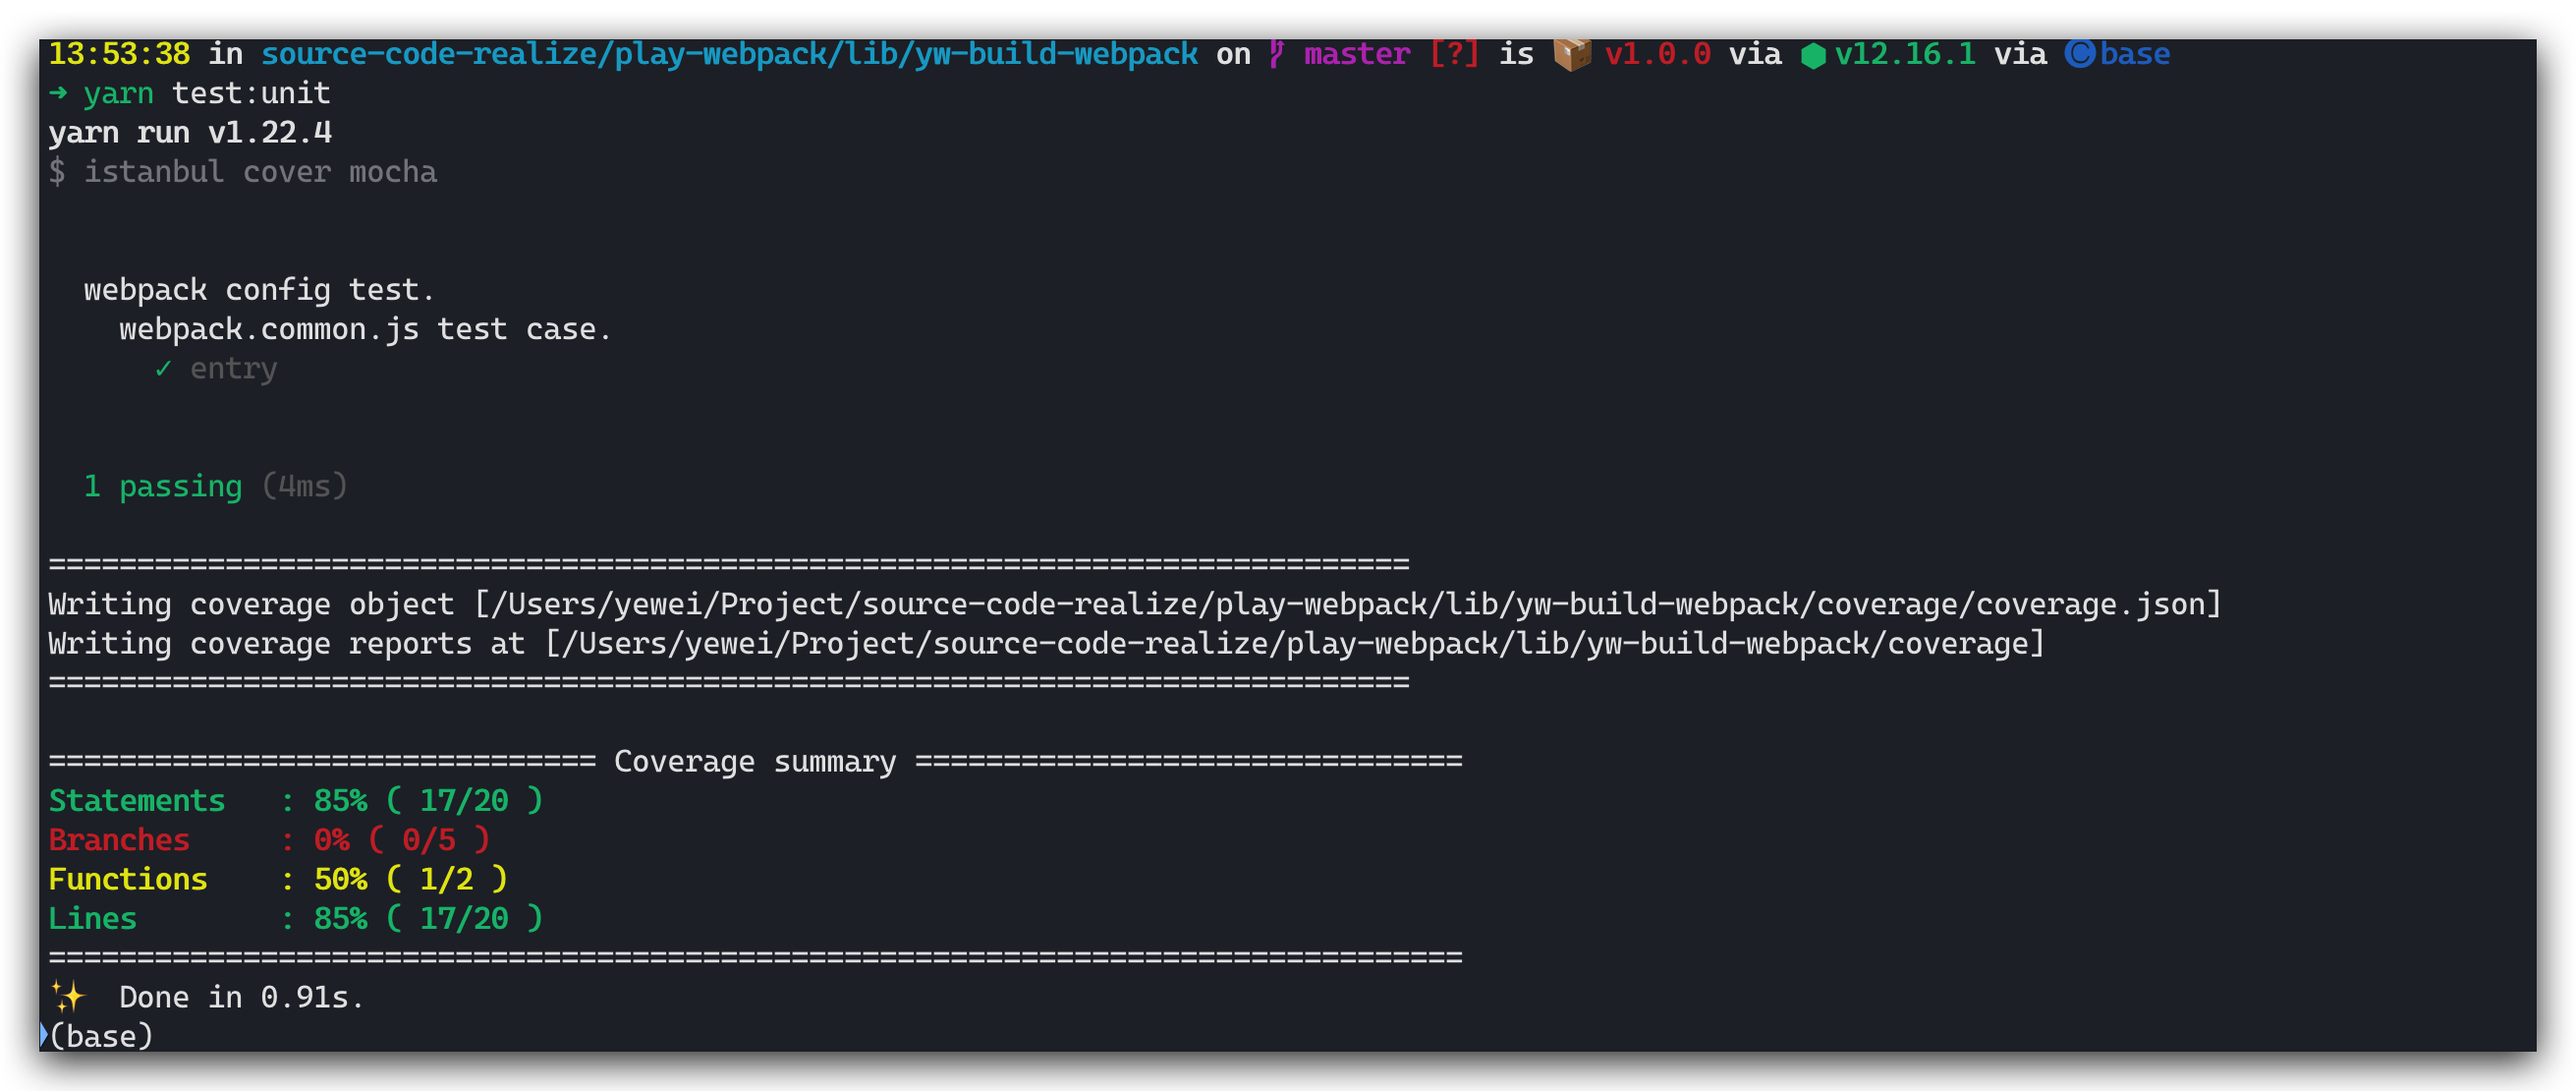Click the Coverage summary heading
The image size is (2576, 1091).
click(755, 761)
